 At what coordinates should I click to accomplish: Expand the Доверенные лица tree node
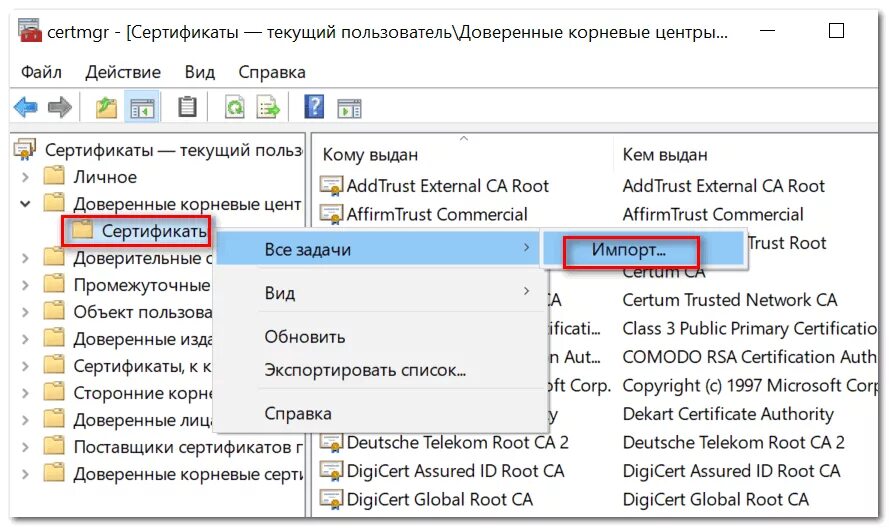click(26, 420)
